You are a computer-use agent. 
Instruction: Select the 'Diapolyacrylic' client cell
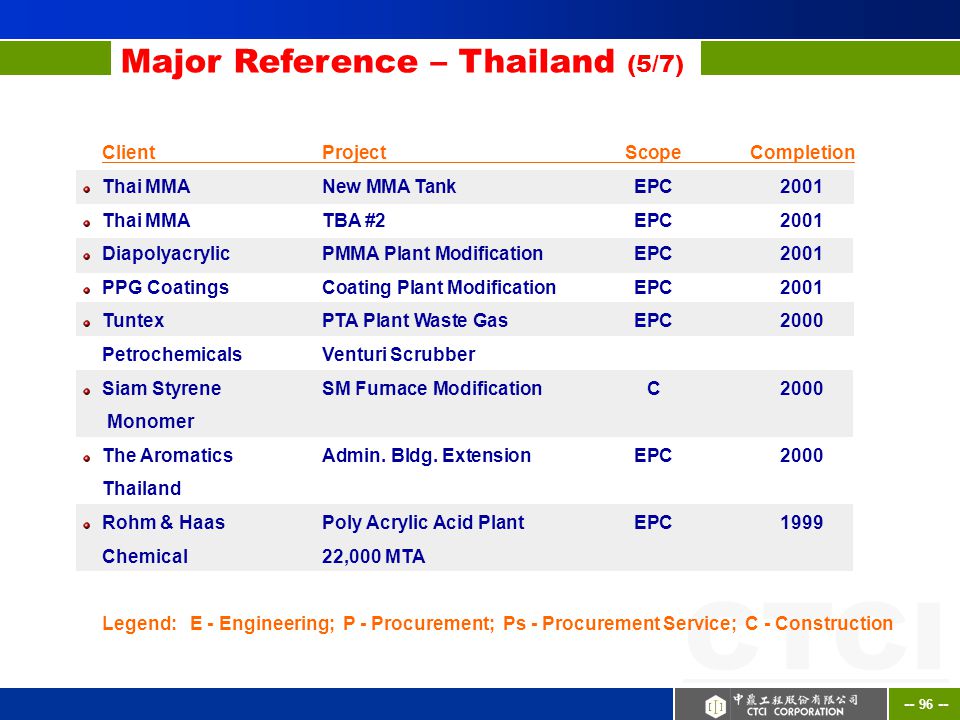click(166, 253)
